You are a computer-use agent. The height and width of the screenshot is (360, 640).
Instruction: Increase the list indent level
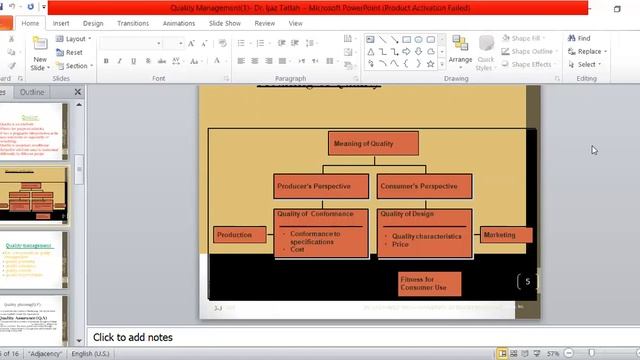pos(295,43)
